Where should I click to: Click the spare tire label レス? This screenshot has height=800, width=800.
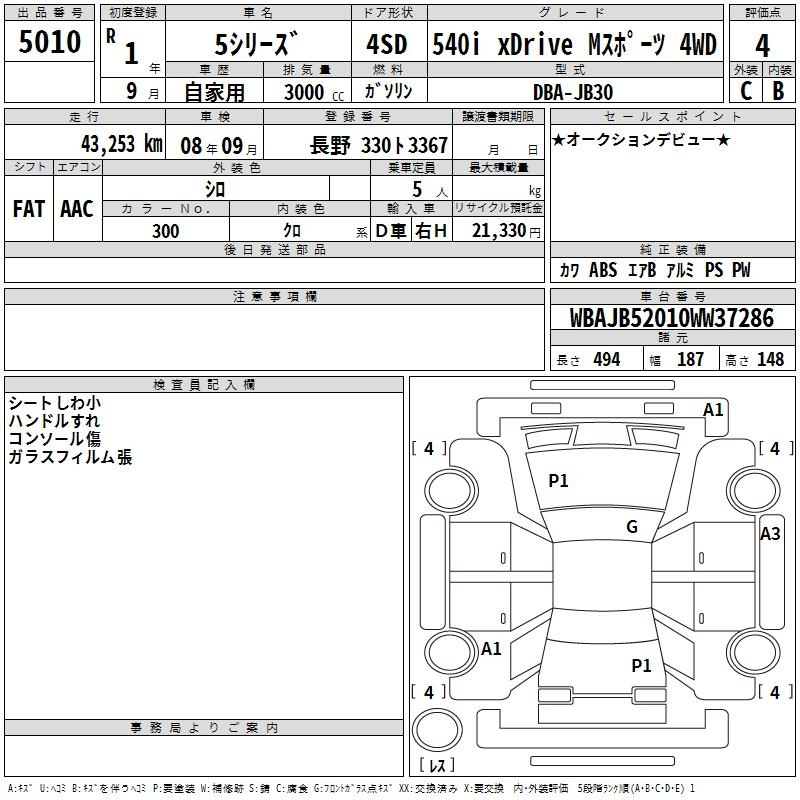tap(437, 765)
